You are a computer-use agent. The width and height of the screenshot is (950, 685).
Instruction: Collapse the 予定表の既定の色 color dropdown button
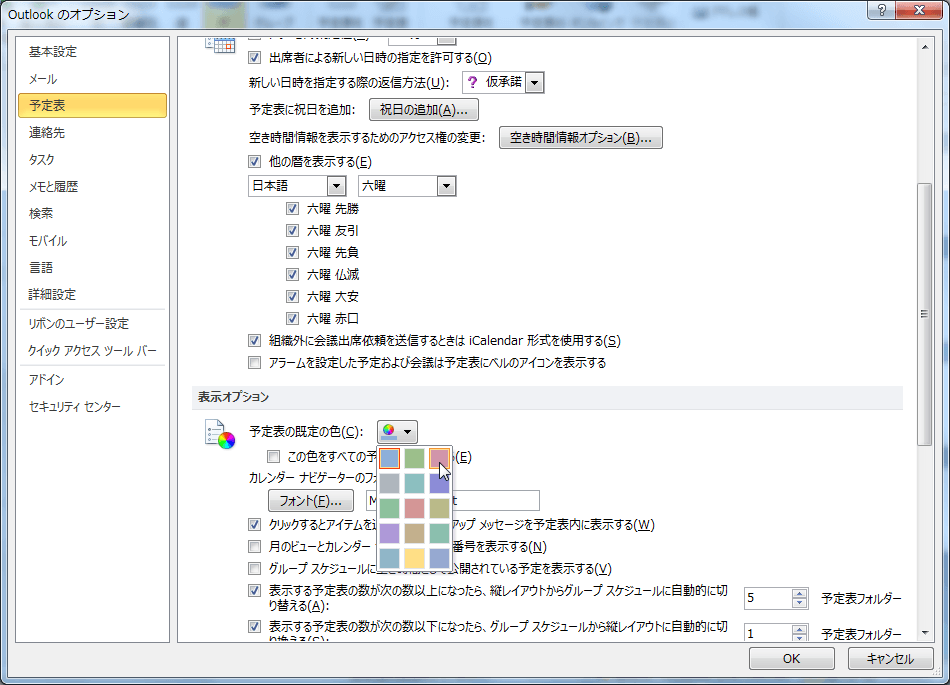tap(397, 432)
